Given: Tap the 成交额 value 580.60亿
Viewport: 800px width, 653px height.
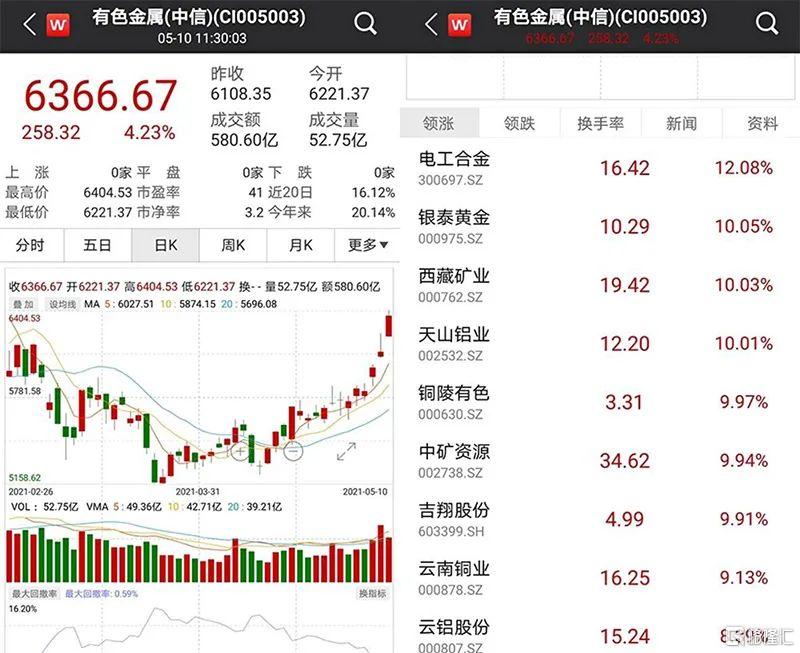Looking at the screenshot, I should click(x=244, y=140).
